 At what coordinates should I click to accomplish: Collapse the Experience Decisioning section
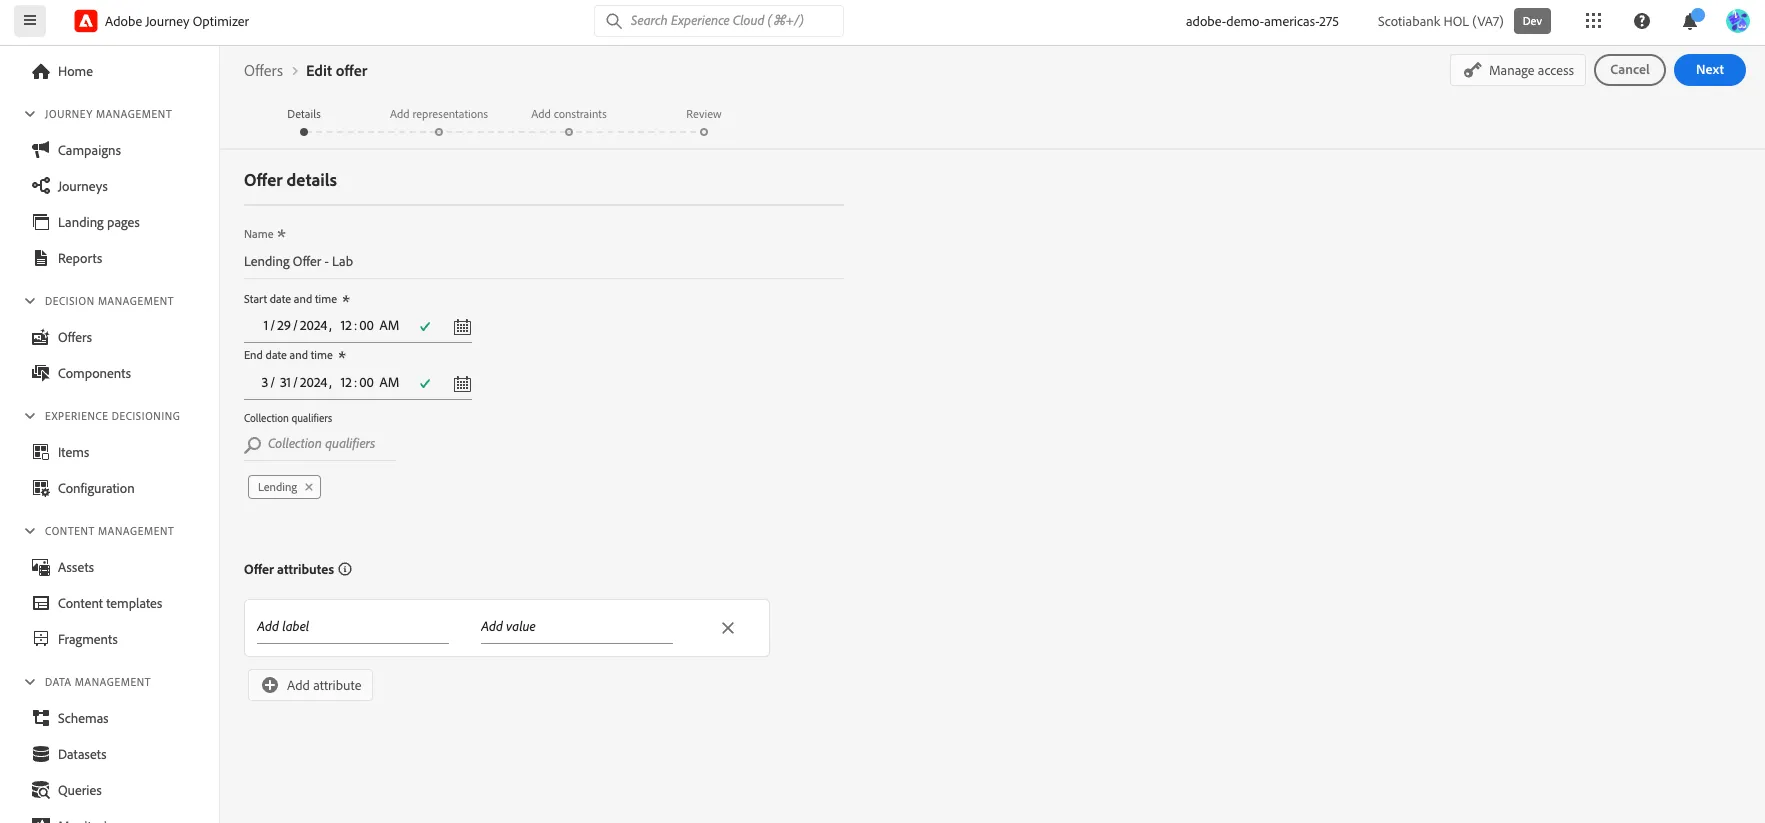[30, 416]
